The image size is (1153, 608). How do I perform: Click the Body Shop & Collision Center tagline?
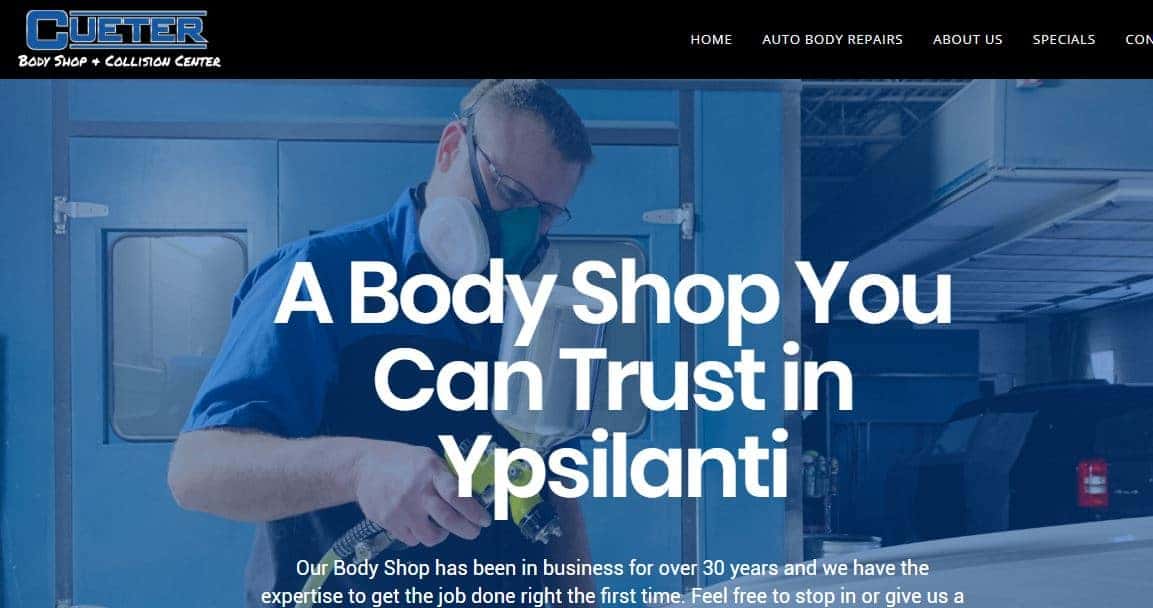[119, 61]
